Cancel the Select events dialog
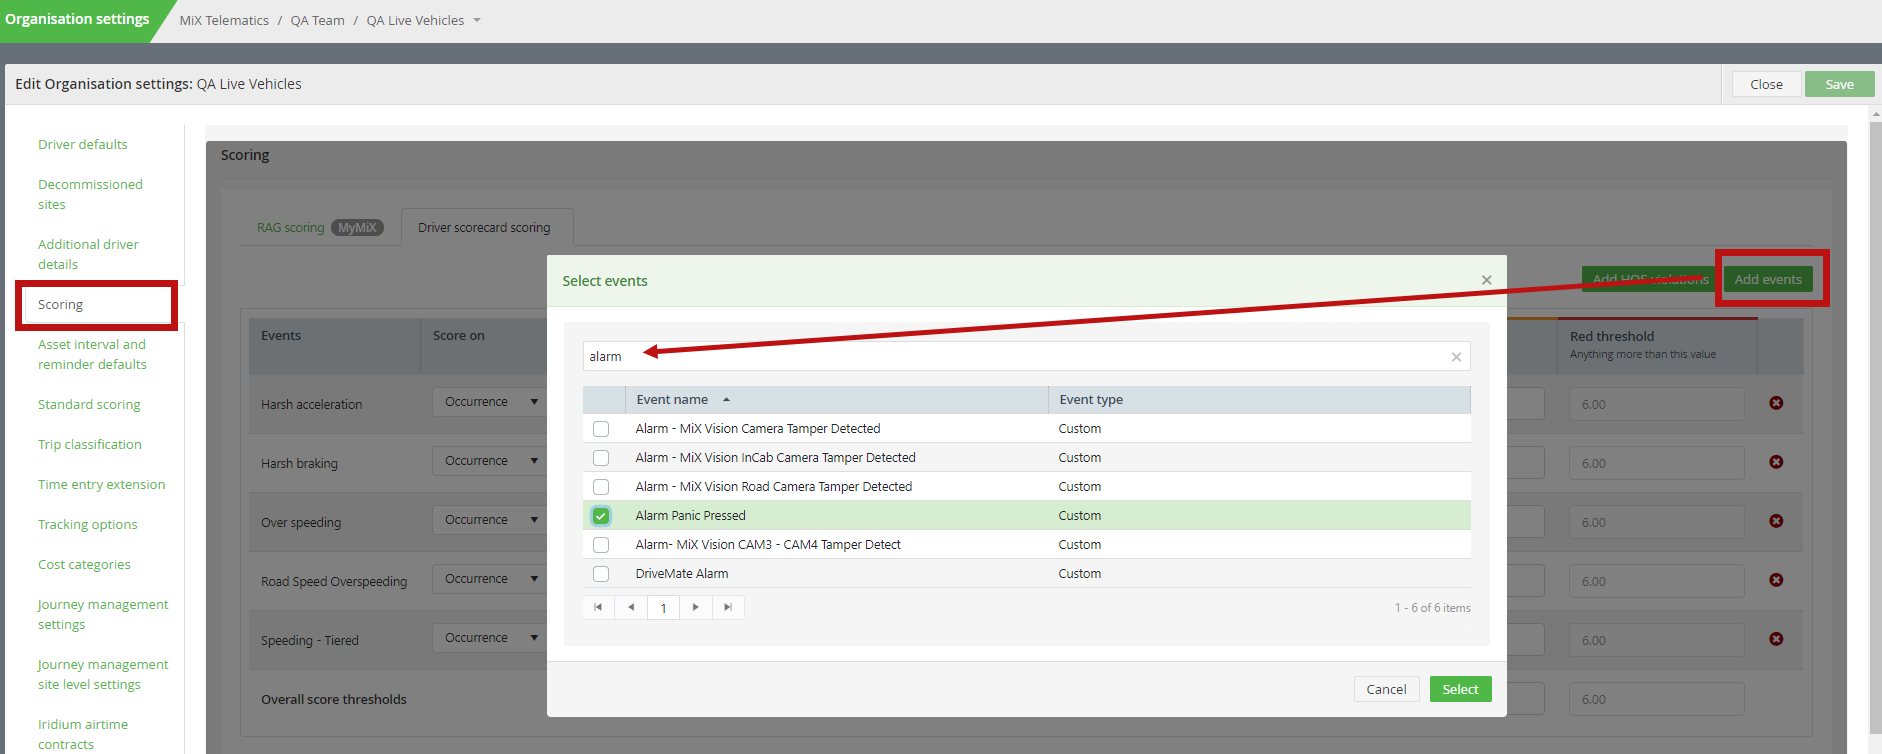This screenshot has width=1882, height=754. click(1386, 689)
